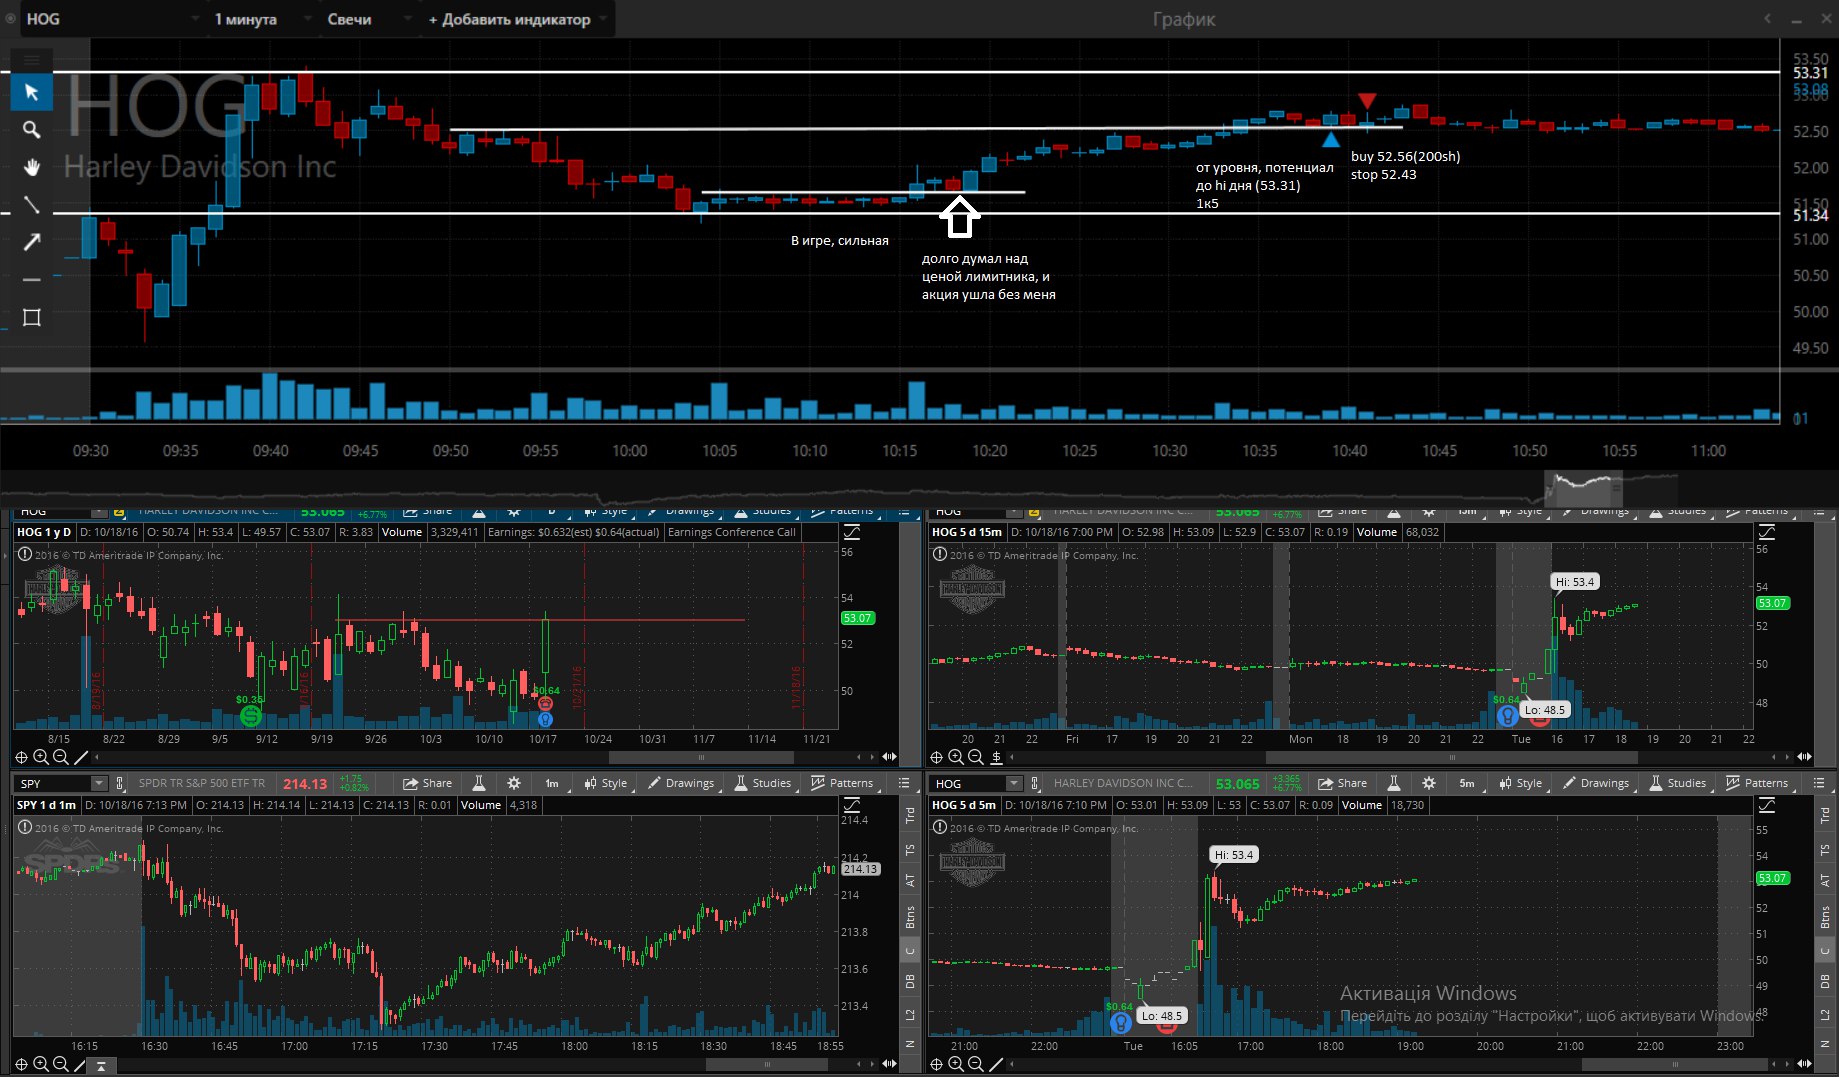Click the mini overview navigator thumbnail below top chart
The width and height of the screenshot is (1839, 1077).
[1583, 488]
